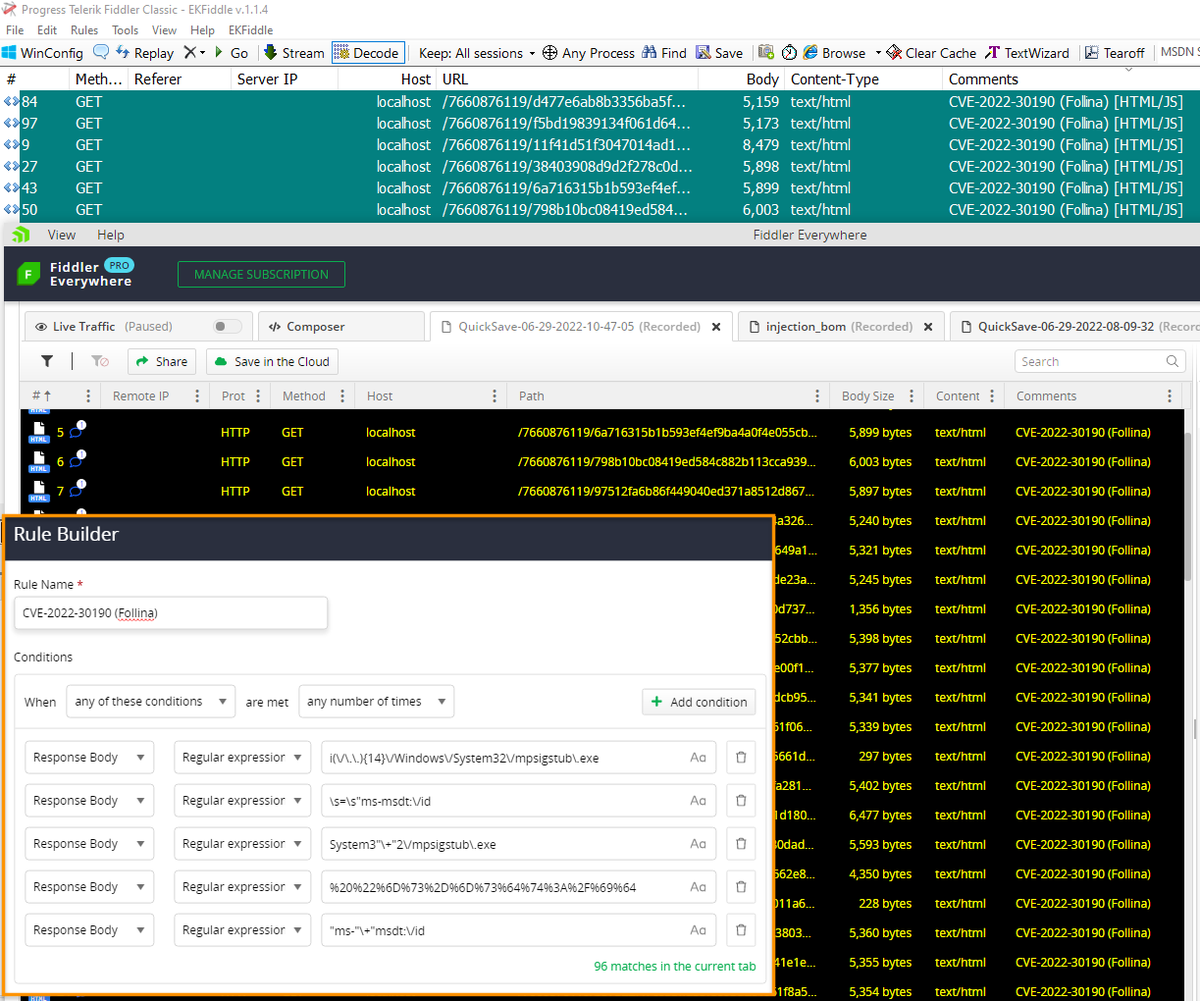1200x1001 pixels.
Task: Click the Rule Name input field
Action: [171, 613]
